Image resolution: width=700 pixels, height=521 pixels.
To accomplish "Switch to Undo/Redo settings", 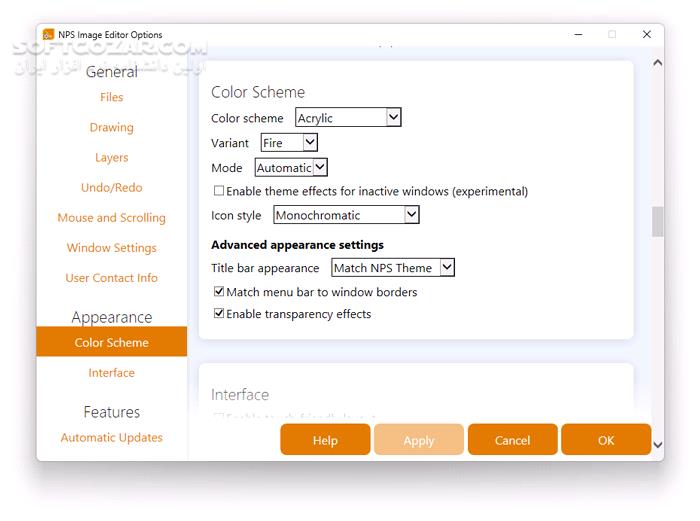I will 112,187.
